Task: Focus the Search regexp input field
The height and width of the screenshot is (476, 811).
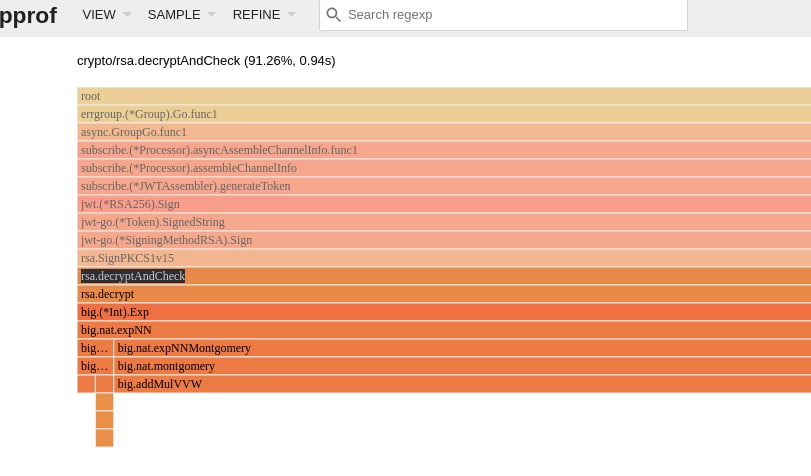Action: (x=503, y=14)
